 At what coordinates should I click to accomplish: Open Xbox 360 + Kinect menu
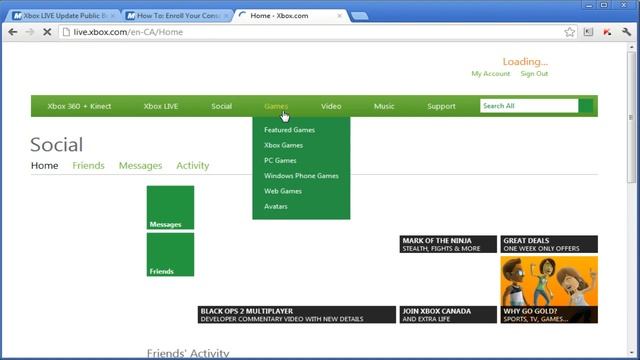click(79, 106)
